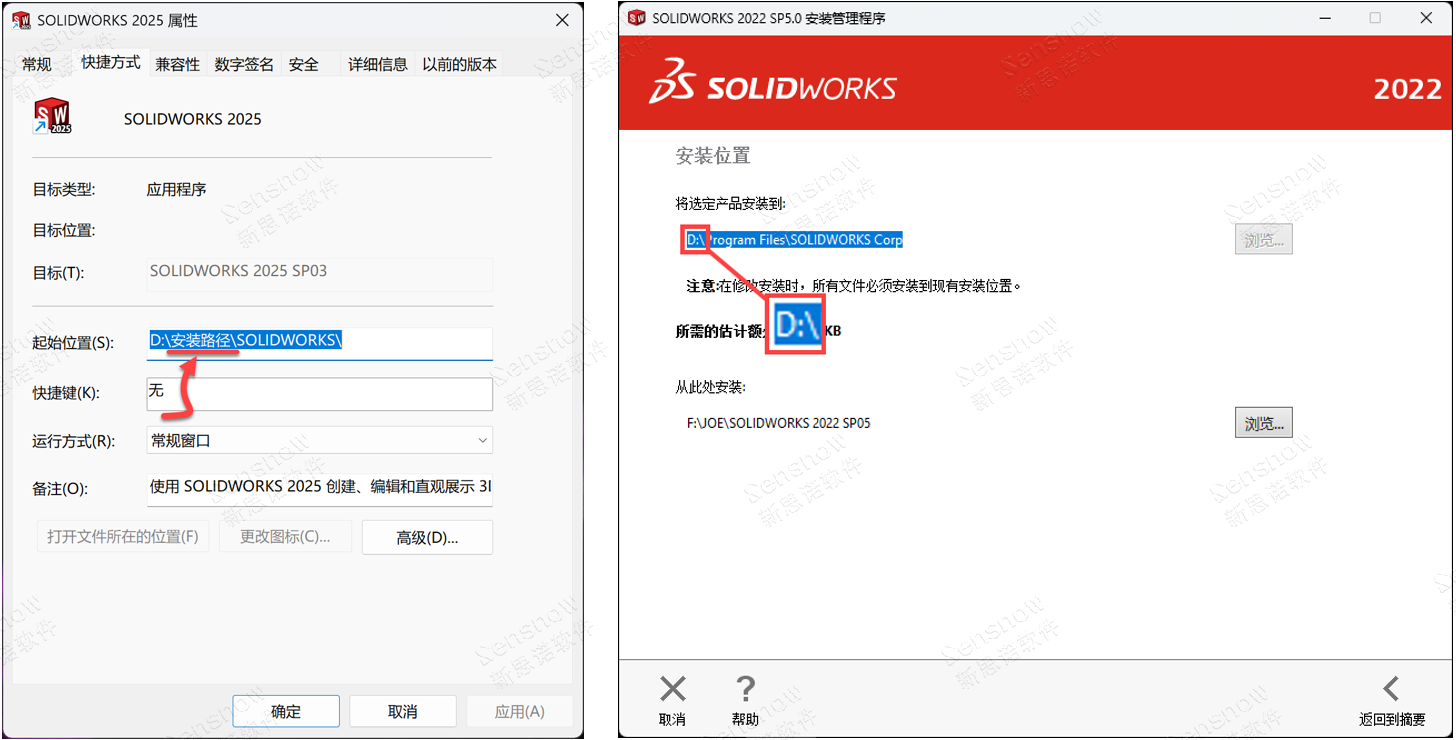The height and width of the screenshot is (740, 1456).
Task: Click the properties dialog title bar icon
Action: coord(20,20)
